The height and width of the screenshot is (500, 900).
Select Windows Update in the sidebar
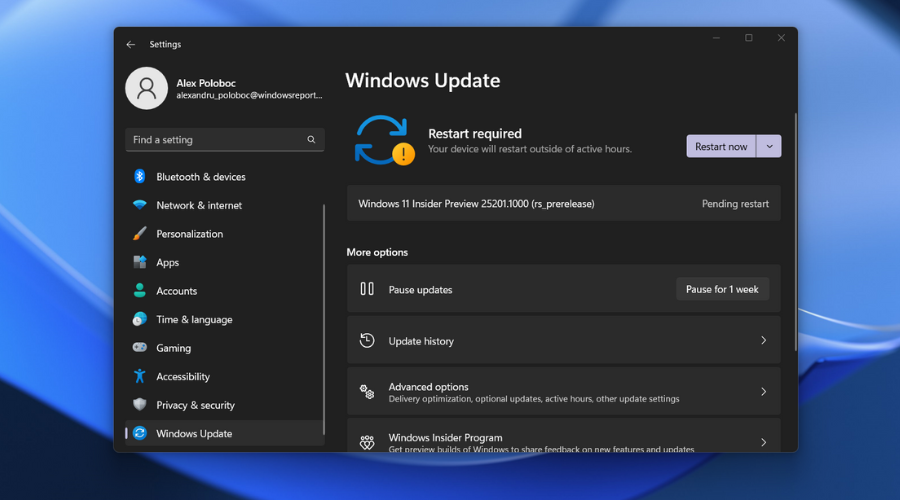(x=224, y=433)
